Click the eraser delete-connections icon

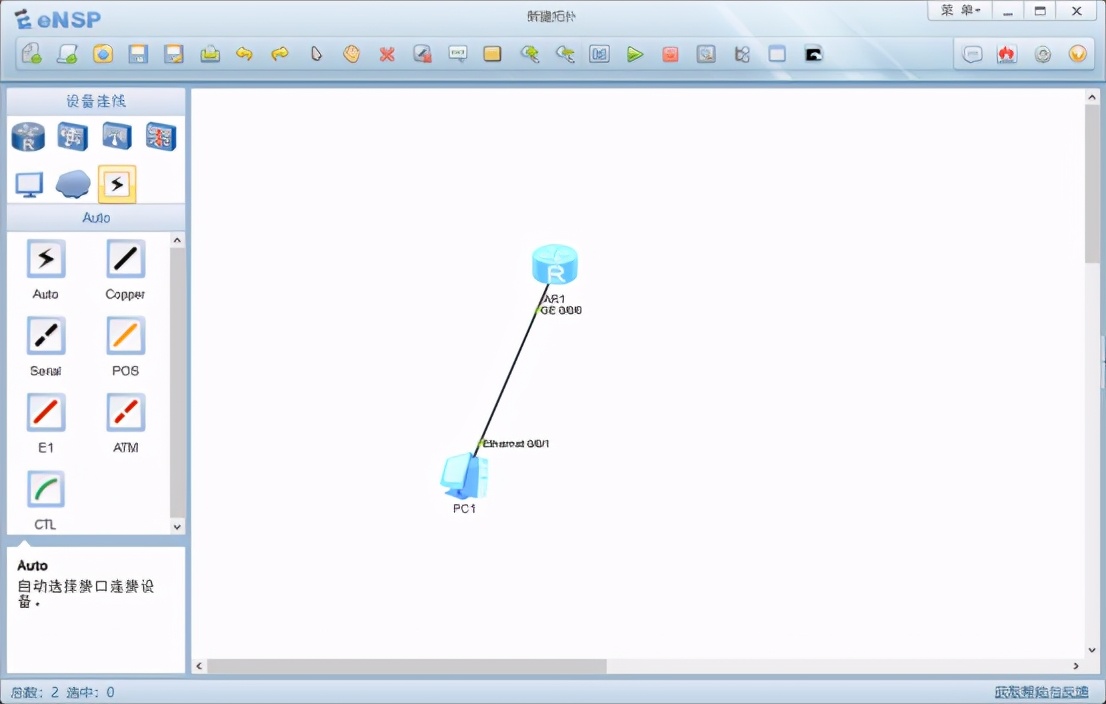pos(423,54)
